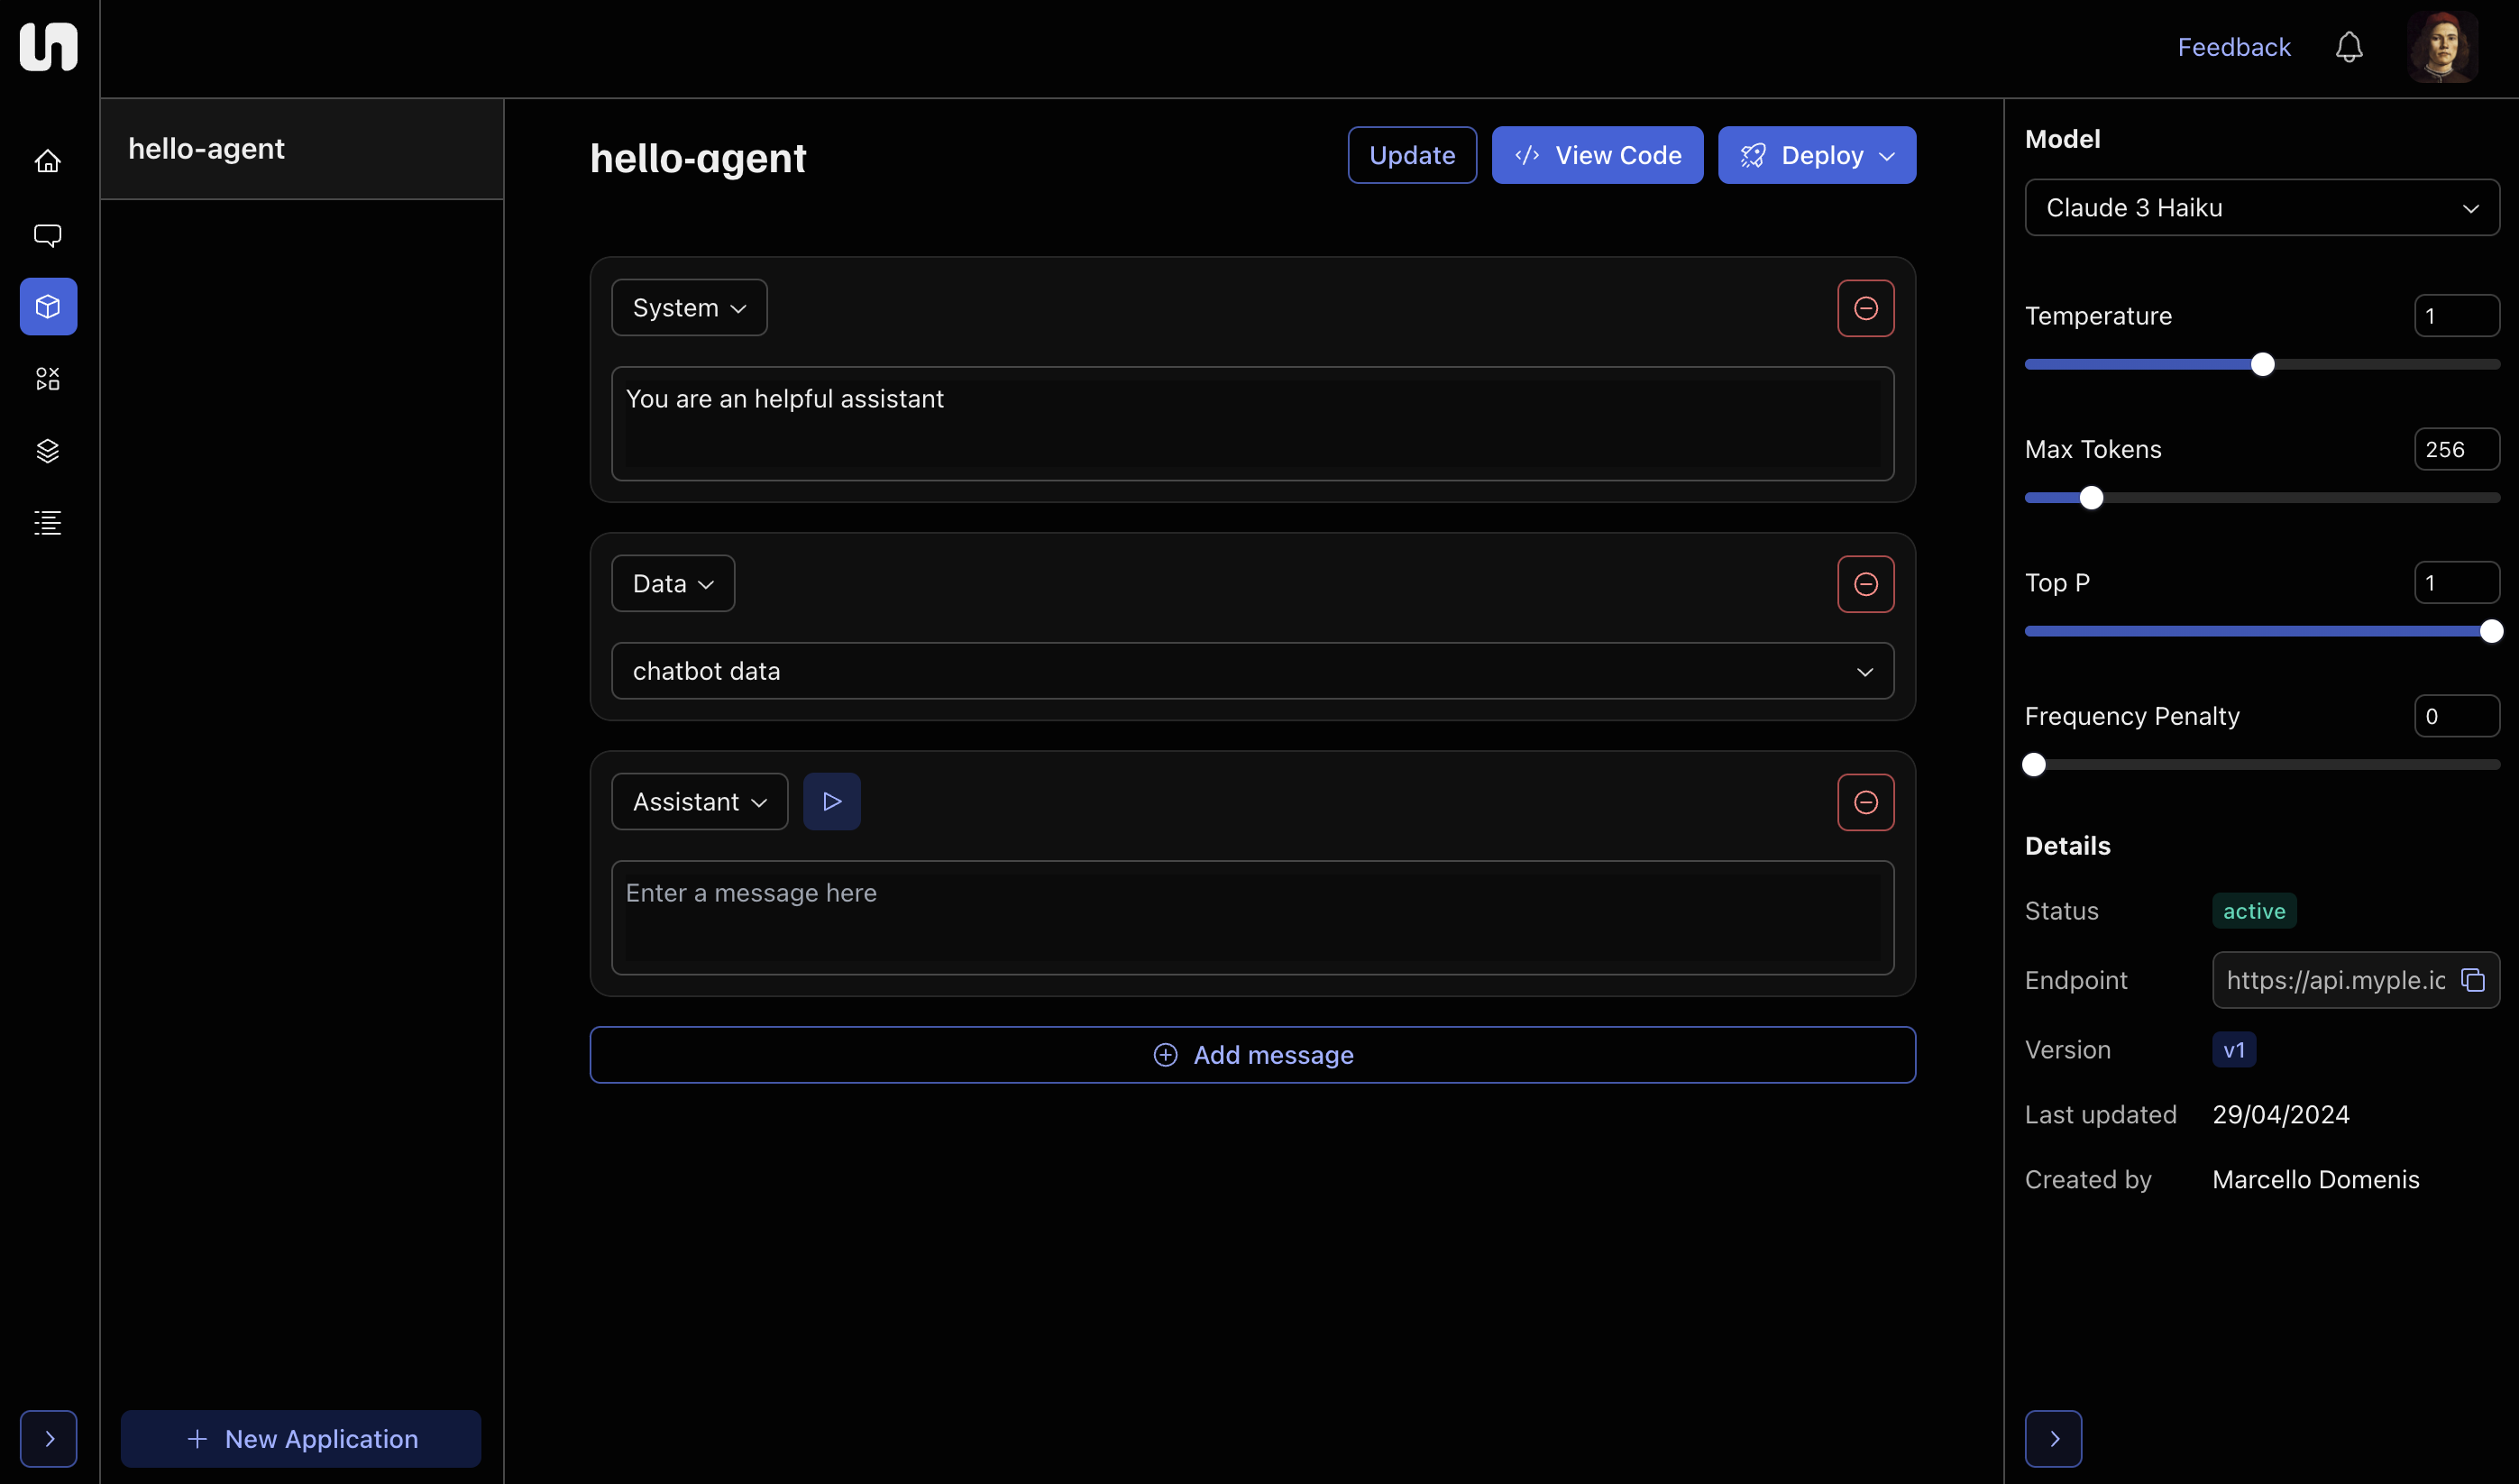Click the Feedback link
2519x1484 pixels.
tap(2233, 47)
